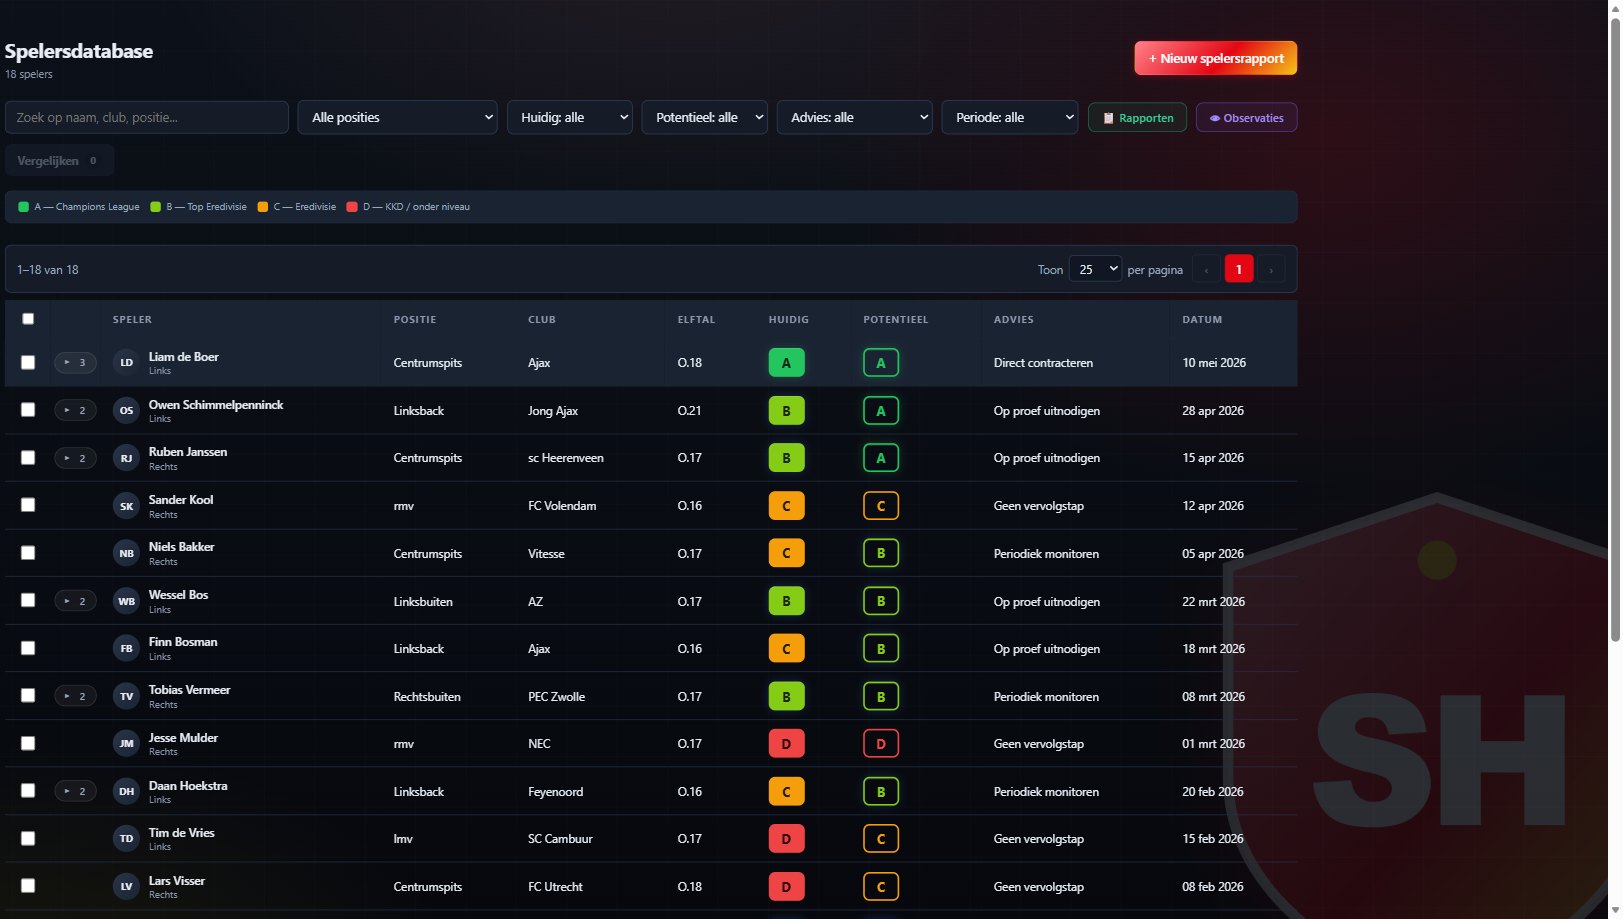Click Ruben Janssen's potential A rating badge
This screenshot has width=1623, height=919.
(881, 458)
